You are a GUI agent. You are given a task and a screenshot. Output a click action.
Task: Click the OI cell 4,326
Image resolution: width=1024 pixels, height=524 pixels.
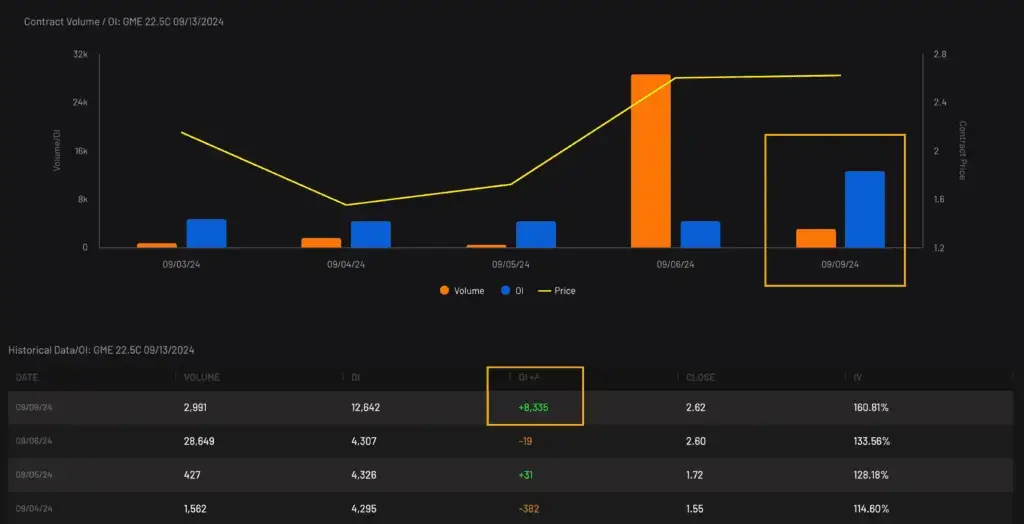pyautogui.click(x=364, y=476)
